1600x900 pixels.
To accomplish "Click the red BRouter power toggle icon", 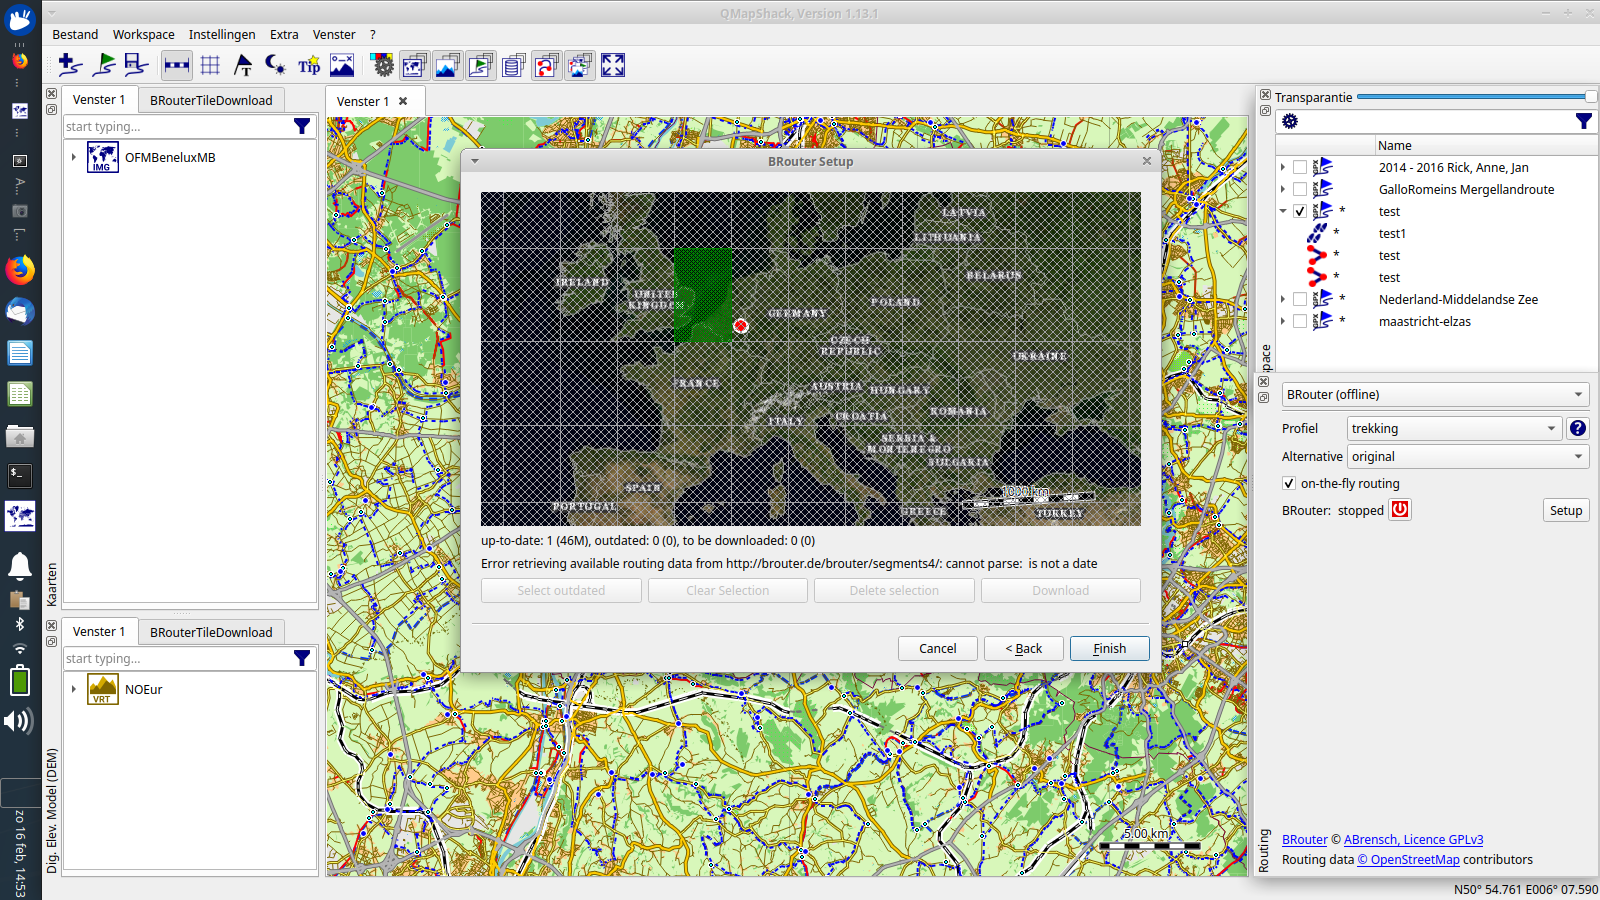I will pos(1400,509).
